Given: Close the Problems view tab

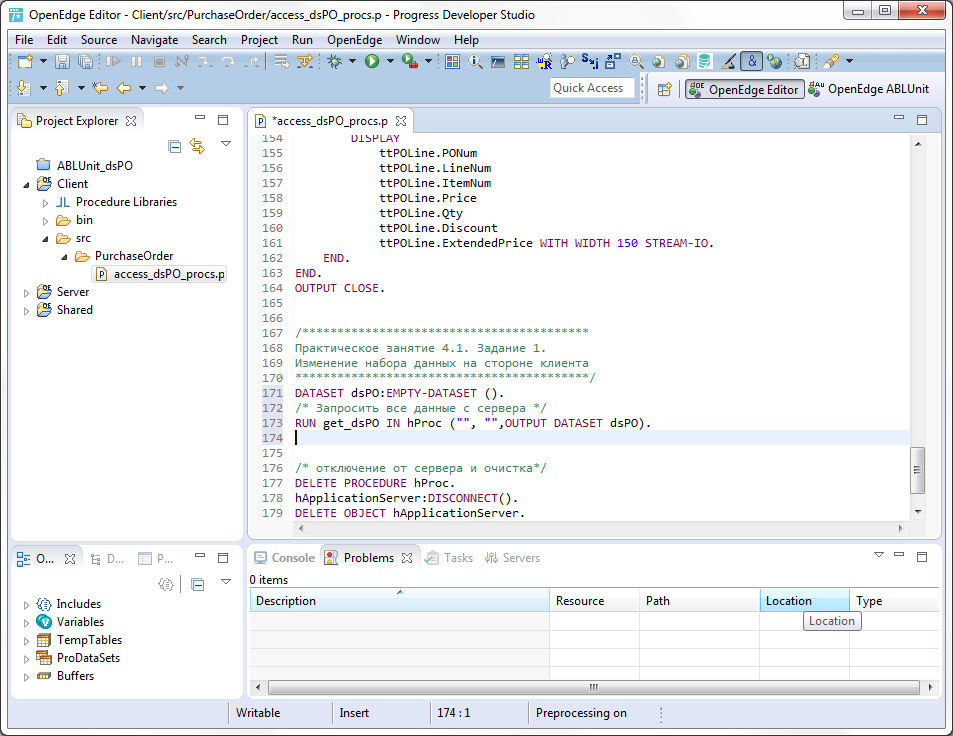Looking at the screenshot, I should tap(407, 558).
